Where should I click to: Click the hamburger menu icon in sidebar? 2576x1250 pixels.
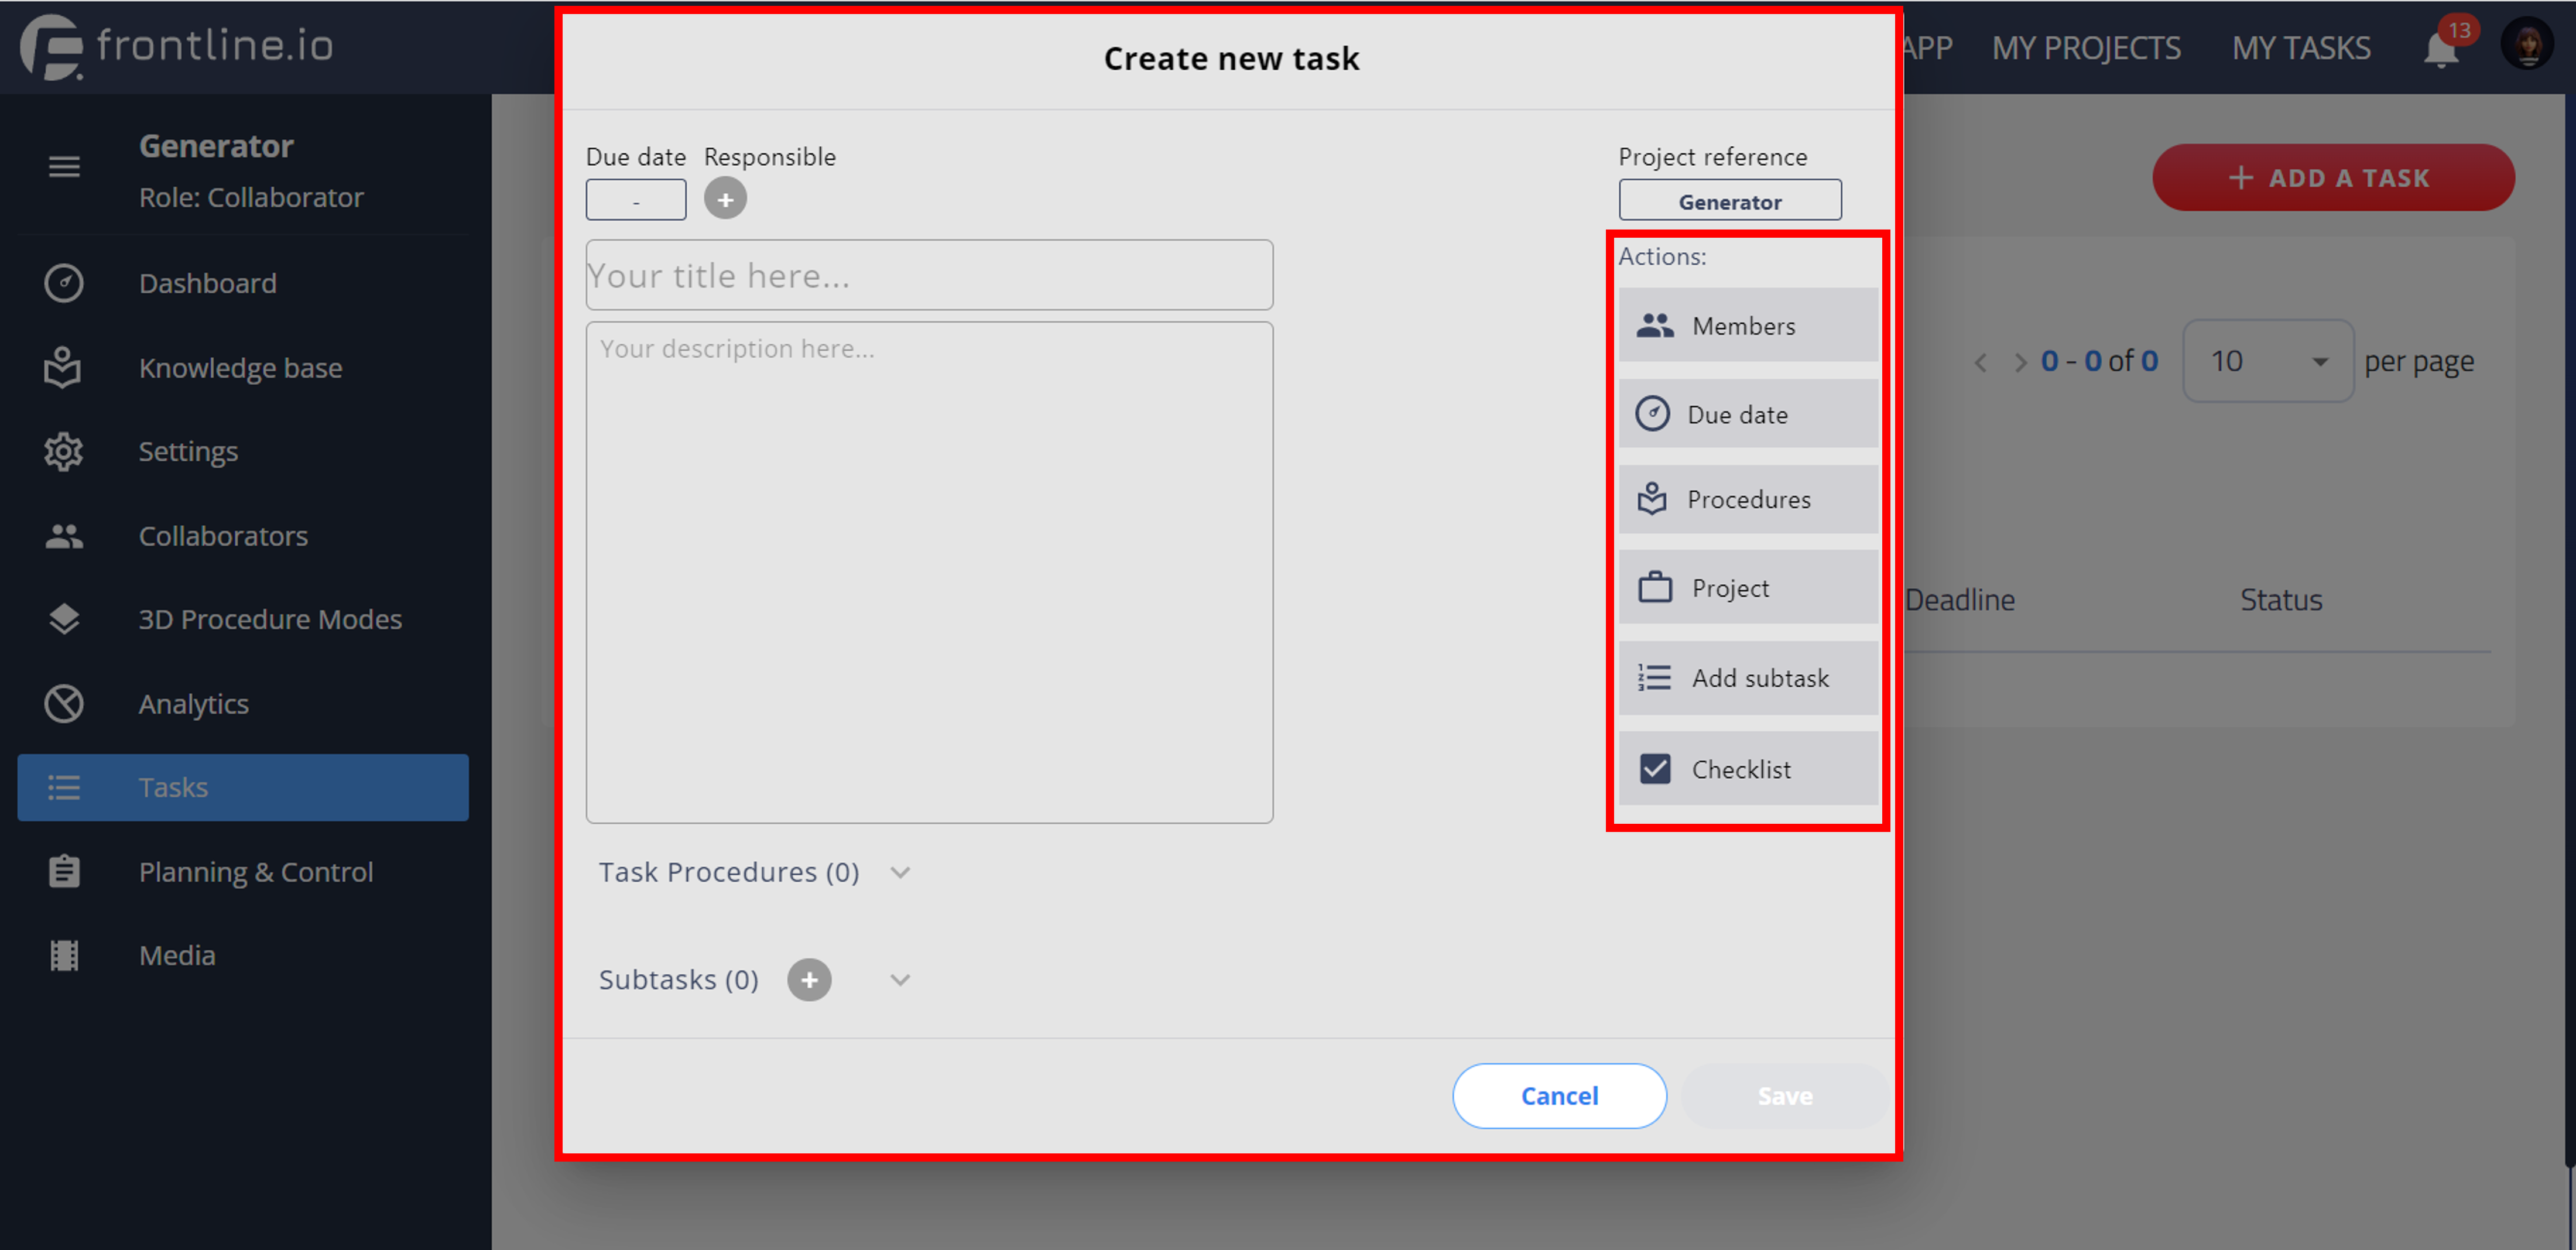64,167
